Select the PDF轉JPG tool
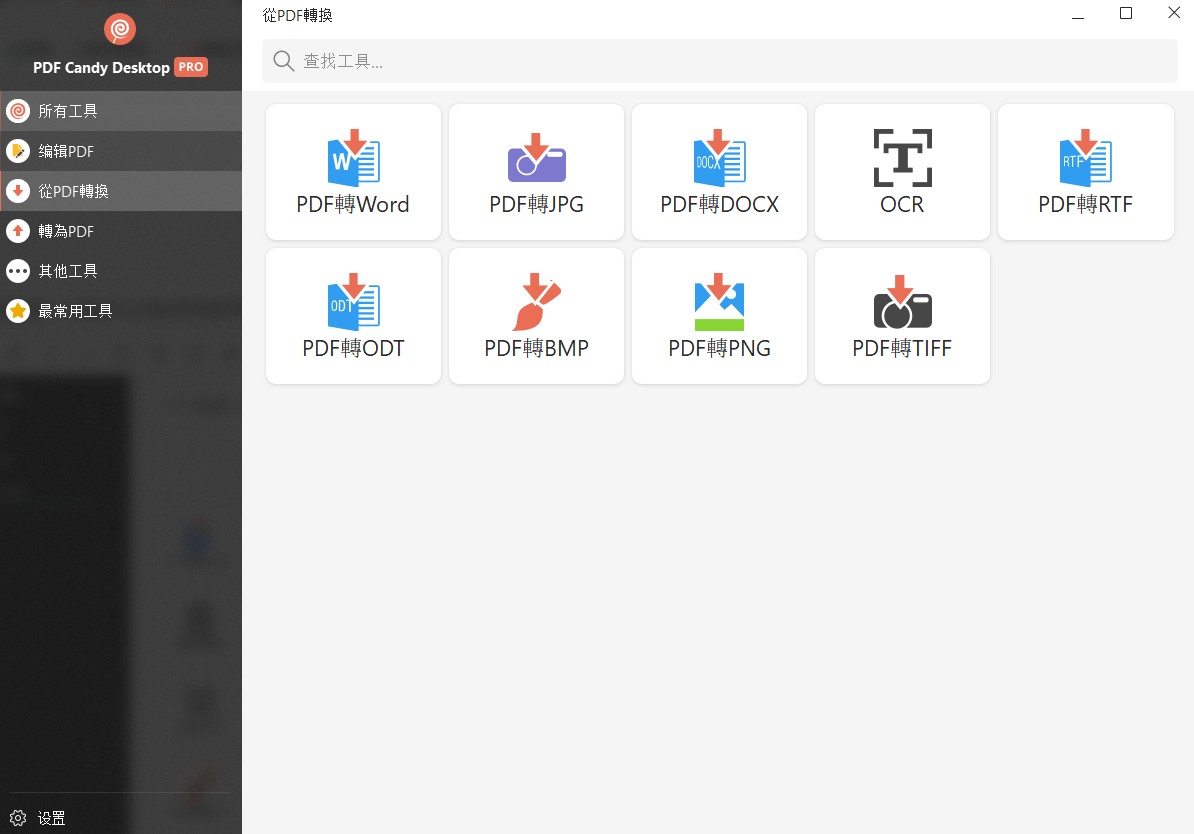1194x834 pixels. tap(535, 171)
